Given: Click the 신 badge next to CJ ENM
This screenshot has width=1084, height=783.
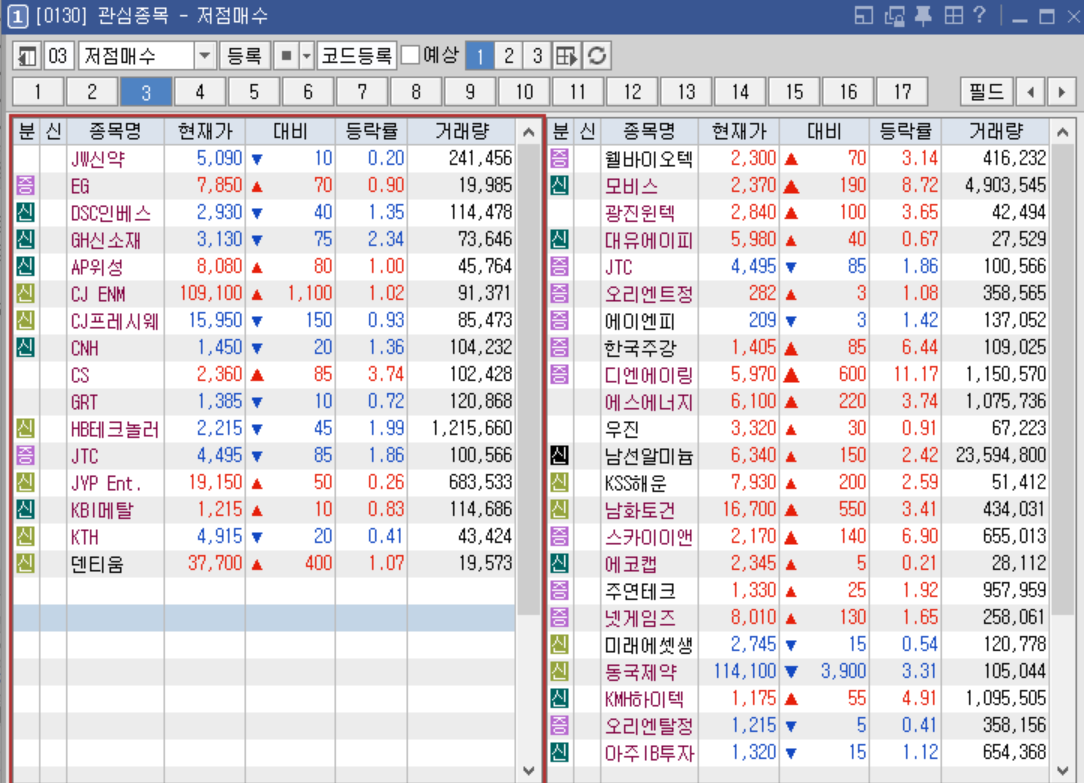Looking at the screenshot, I should click(26, 294).
